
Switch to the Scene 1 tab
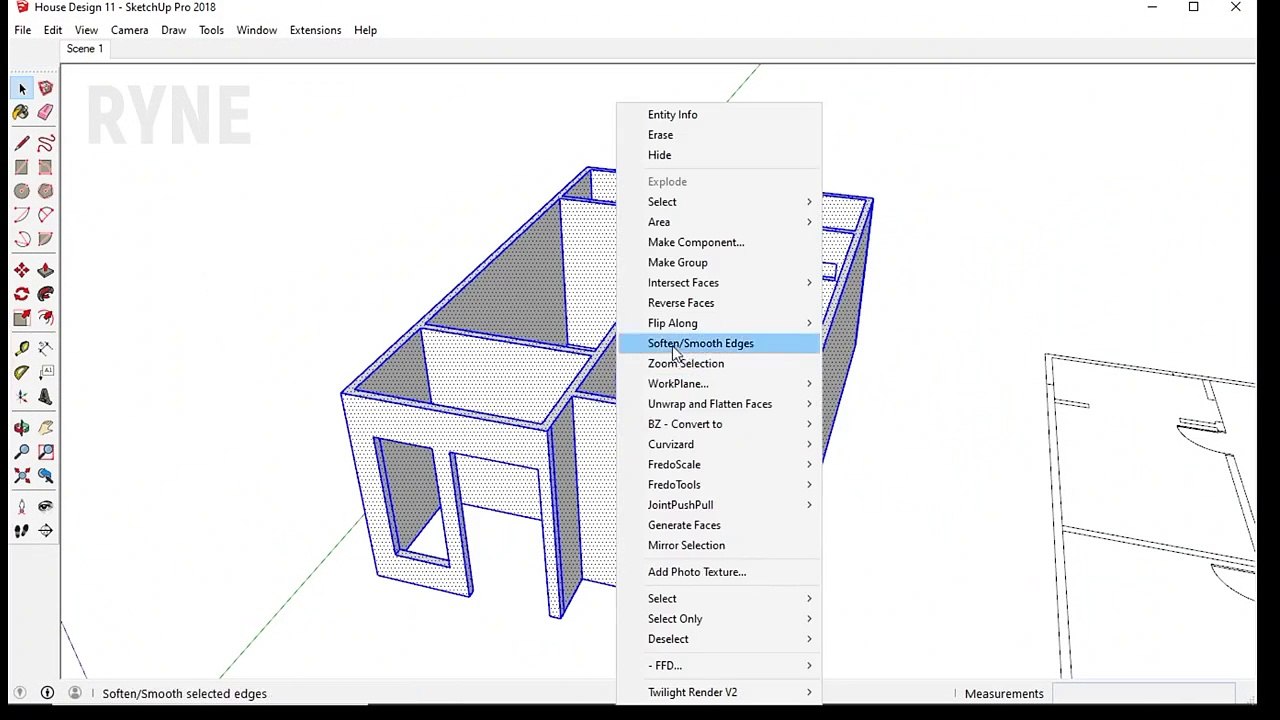85,49
